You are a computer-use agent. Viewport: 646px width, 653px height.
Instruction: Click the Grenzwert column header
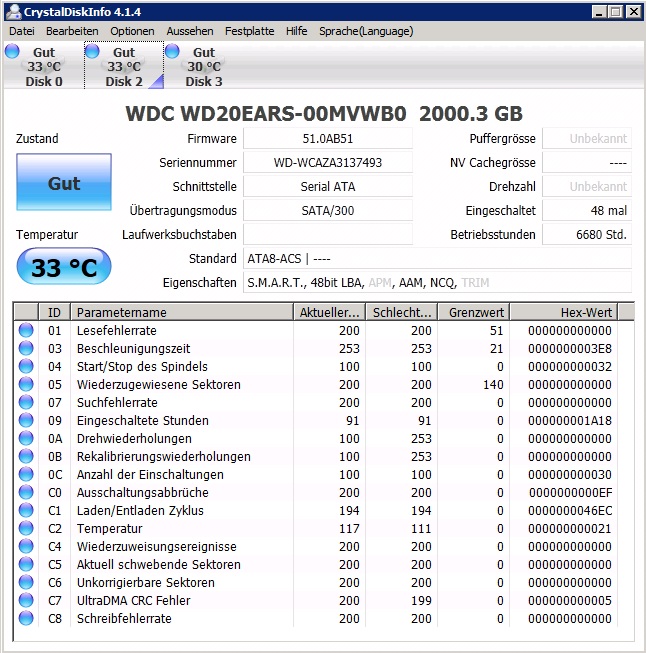[474, 312]
